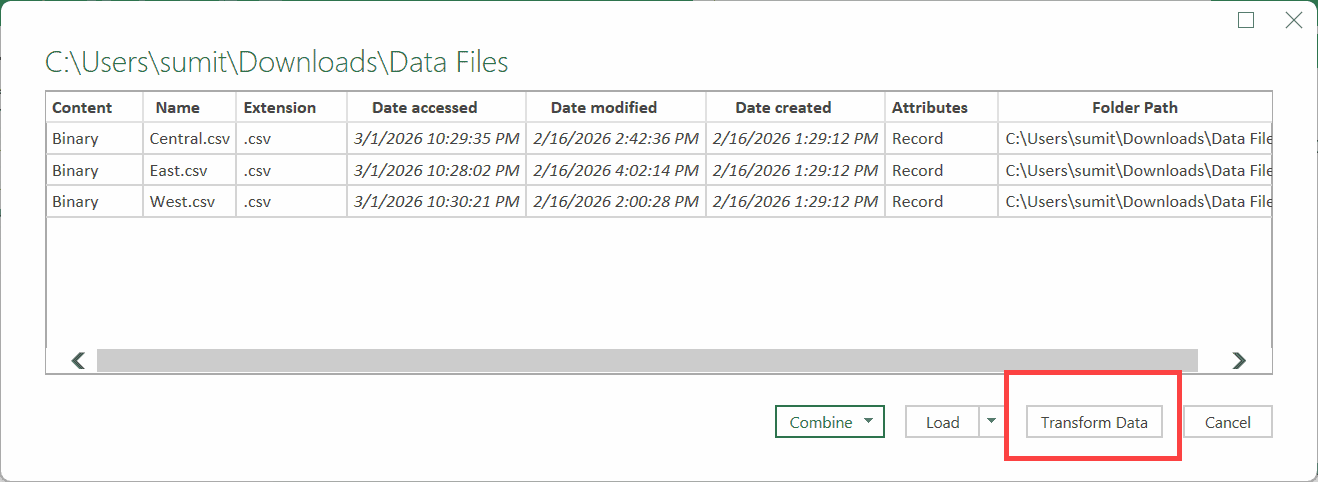Click folder path cell in Central.csv row

(1135, 139)
